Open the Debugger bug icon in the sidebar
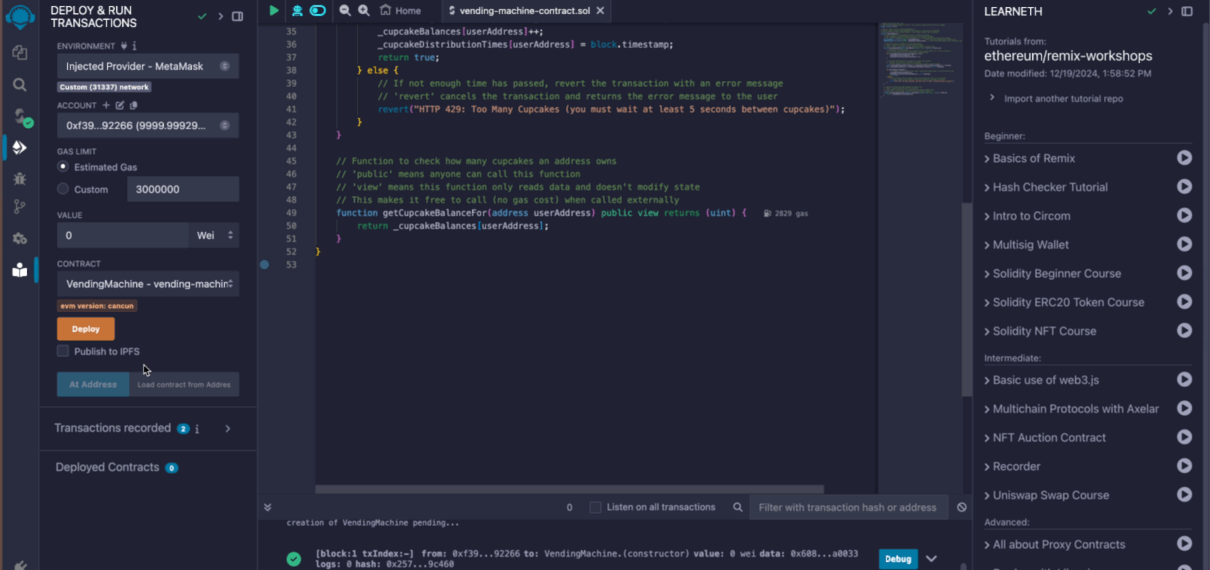Image resolution: width=1210 pixels, height=570 pixels. [x=19, y=178]
